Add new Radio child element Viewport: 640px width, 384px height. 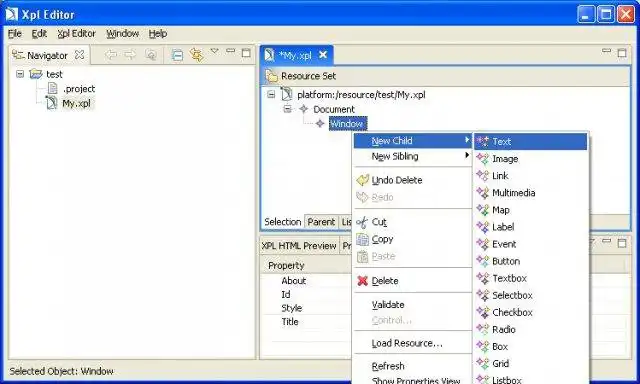tap(531, 329)
